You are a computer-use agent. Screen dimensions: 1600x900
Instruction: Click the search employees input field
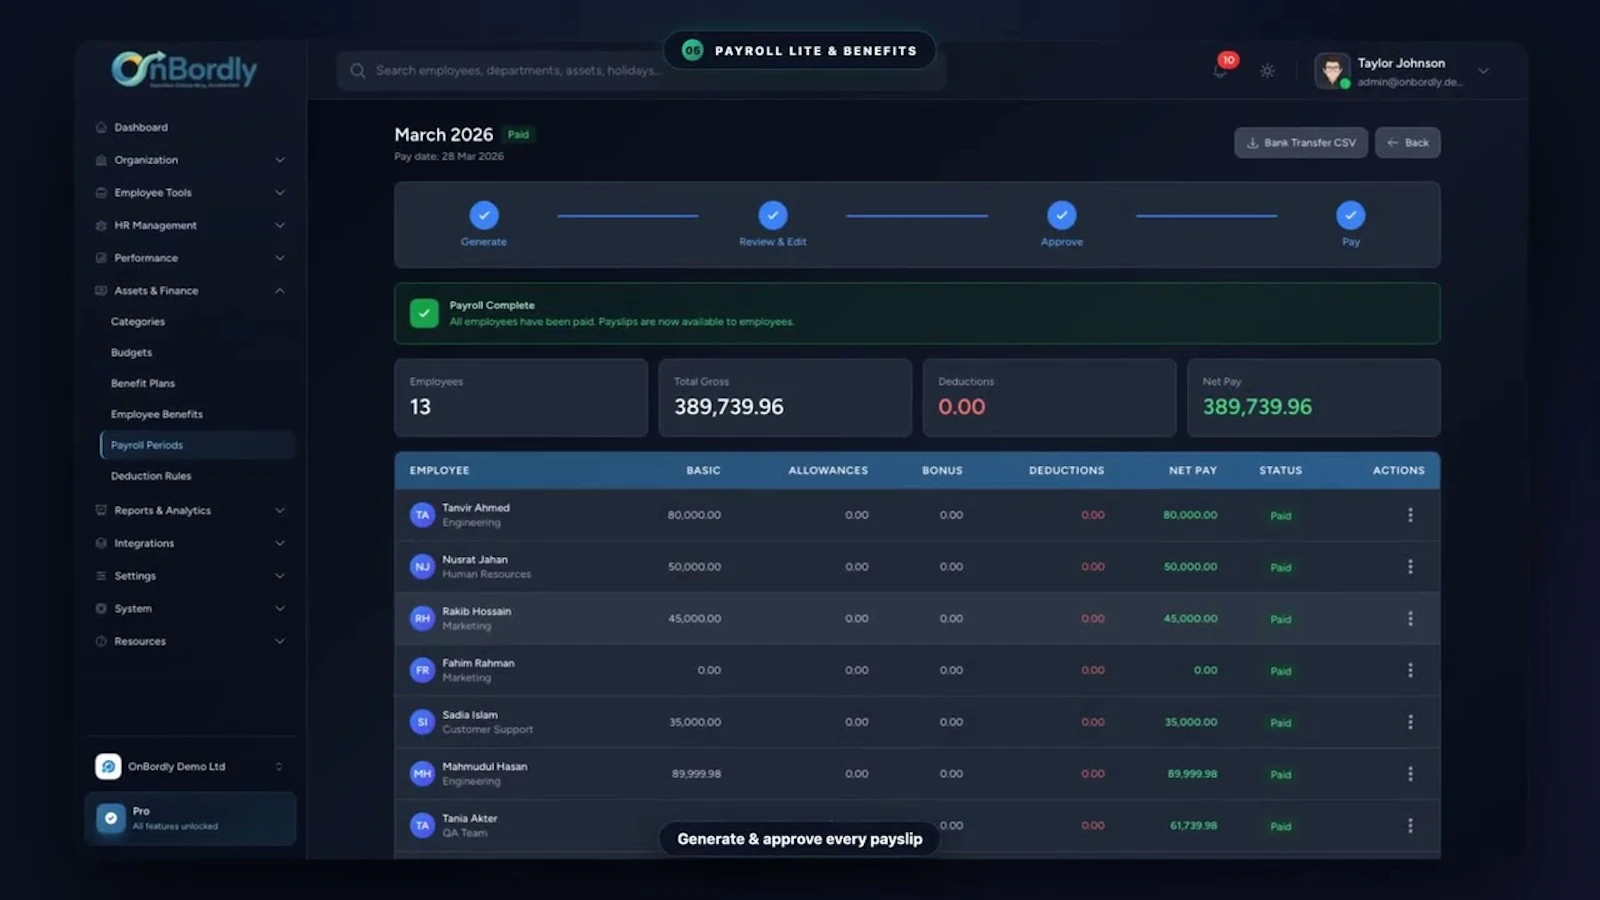[641, 71]
